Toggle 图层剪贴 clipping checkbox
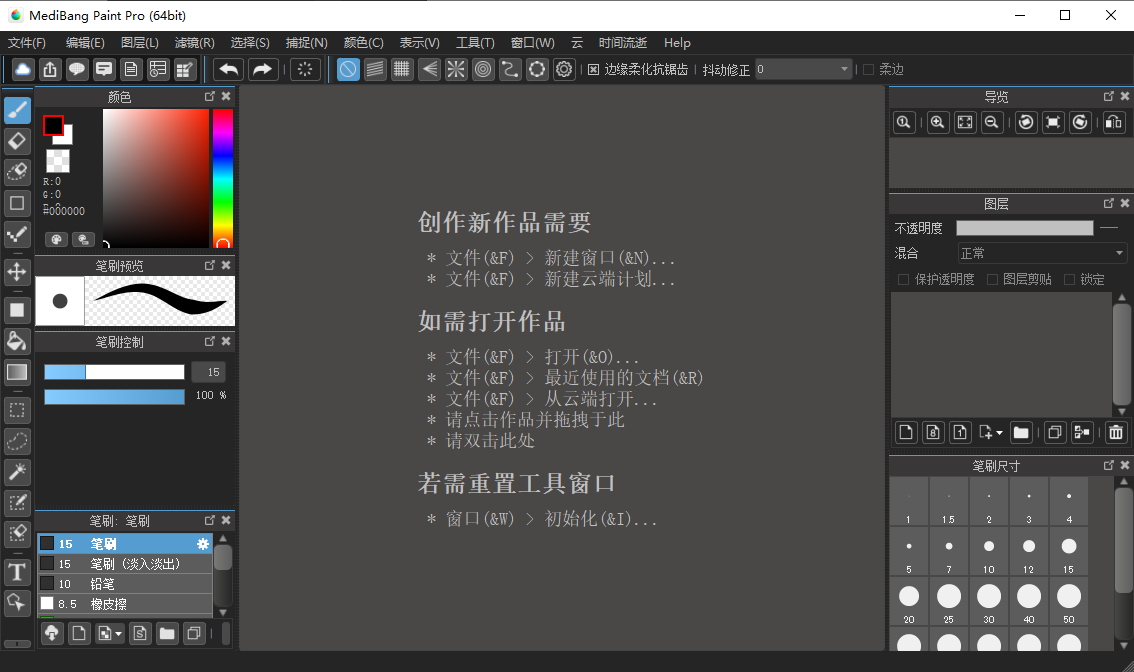The image size is (1134, 672). [x=992, y=279]
